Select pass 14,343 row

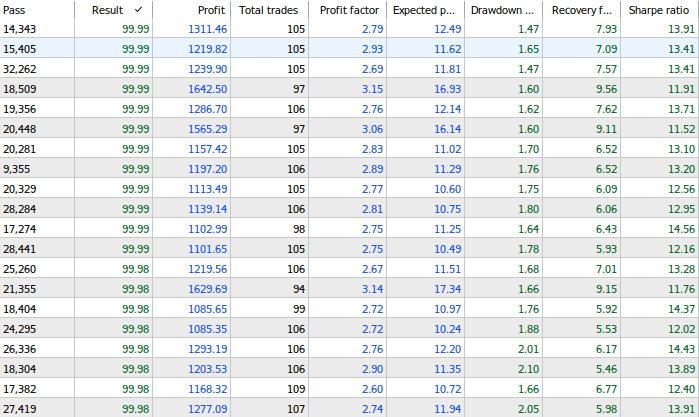[x=350, y=29]
